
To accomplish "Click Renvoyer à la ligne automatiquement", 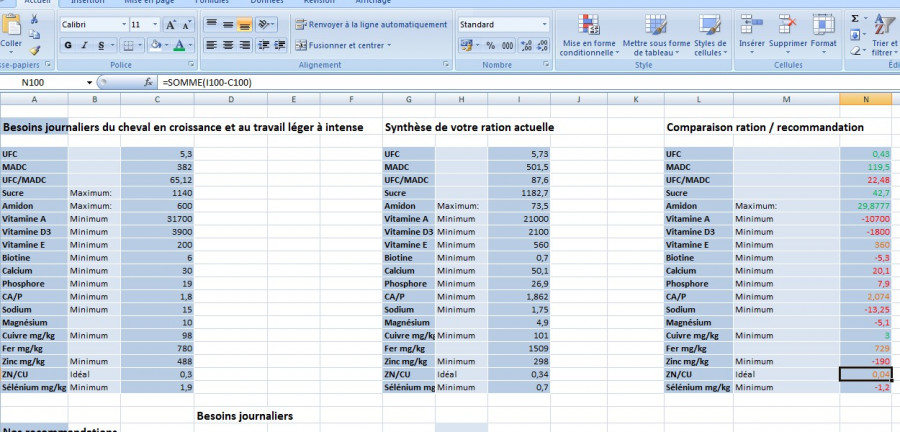I will tap(371, 25).
